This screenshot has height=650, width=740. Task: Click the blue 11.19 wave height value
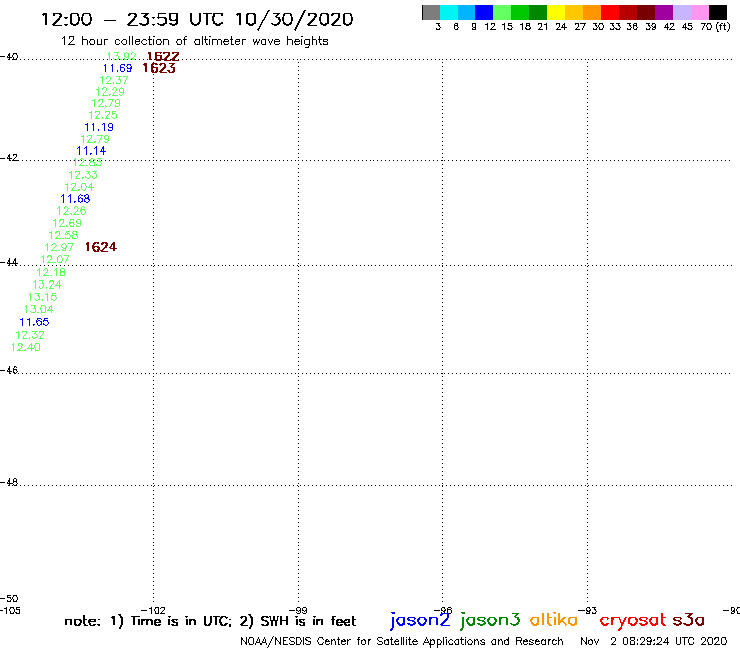[x=99, y=127]
